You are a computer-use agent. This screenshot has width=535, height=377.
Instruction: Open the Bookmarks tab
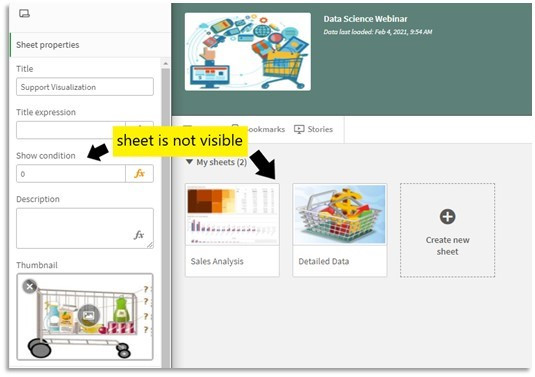coord(258,129)
